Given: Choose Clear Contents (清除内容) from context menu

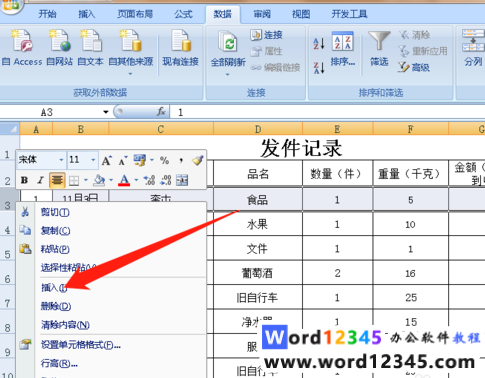Looking at the screenshot, I should pyautogui.click(x=111, y=325).
